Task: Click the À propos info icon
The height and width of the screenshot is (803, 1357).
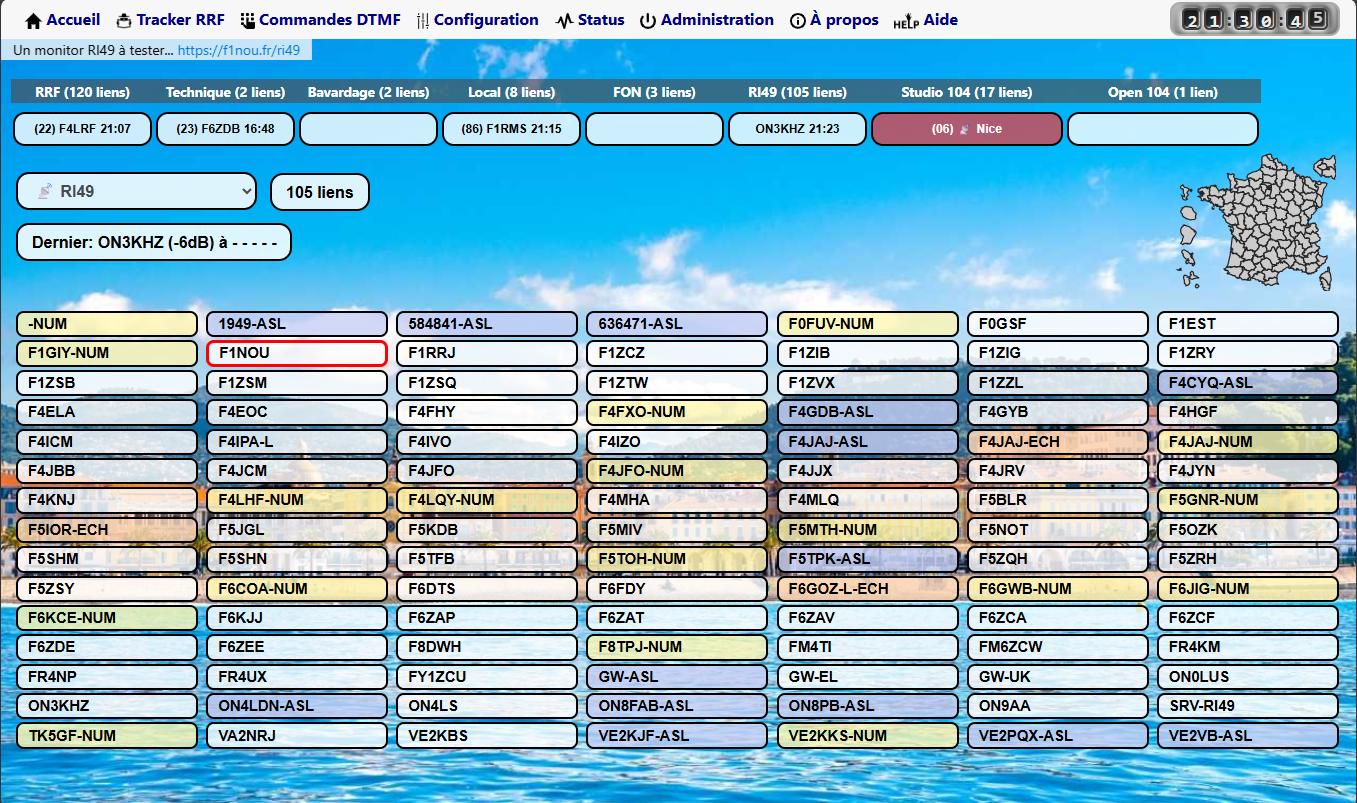Action: pos(797,21)
